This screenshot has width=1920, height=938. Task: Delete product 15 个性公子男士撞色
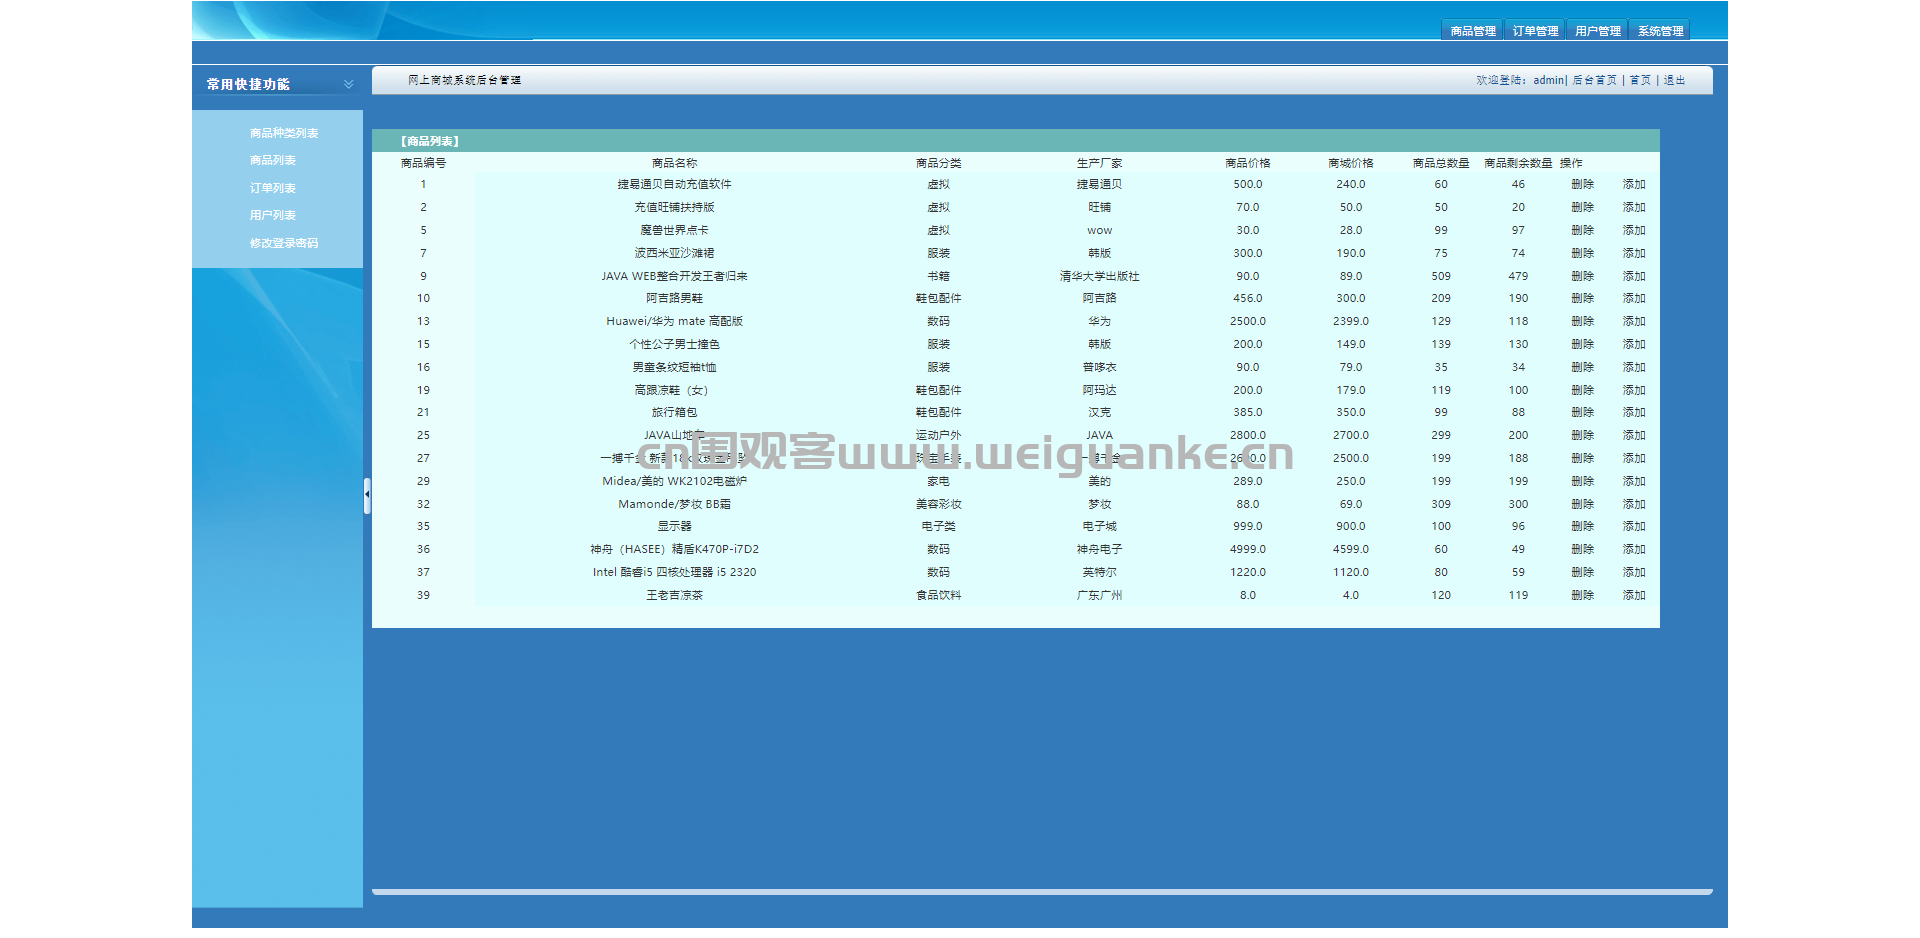click(1582, 344)
